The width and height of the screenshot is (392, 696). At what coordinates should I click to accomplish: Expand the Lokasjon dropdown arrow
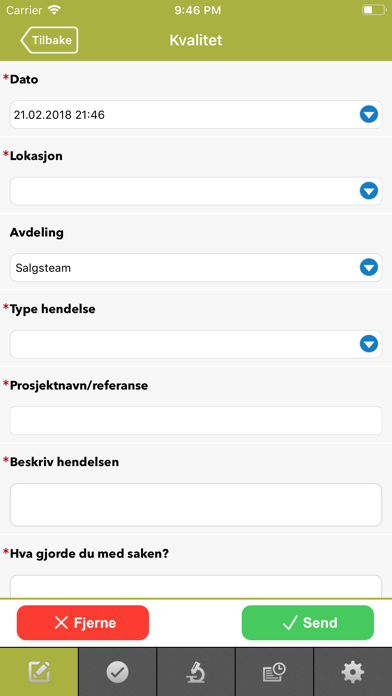(368, 191)
